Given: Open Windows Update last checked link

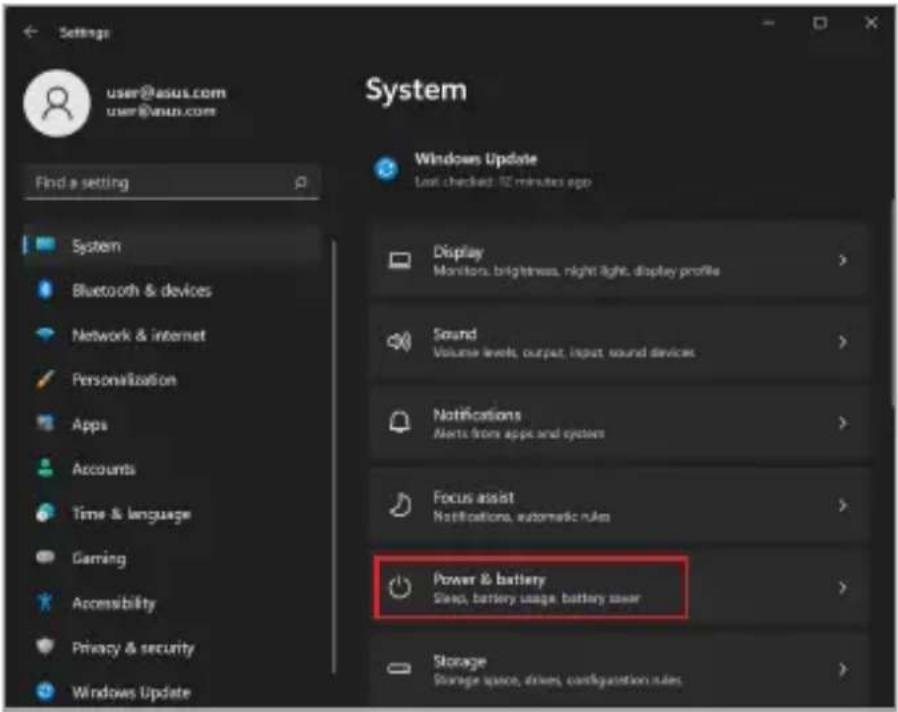Looking at the screenshot, I should pyautogui.click(x=502, y=182).
